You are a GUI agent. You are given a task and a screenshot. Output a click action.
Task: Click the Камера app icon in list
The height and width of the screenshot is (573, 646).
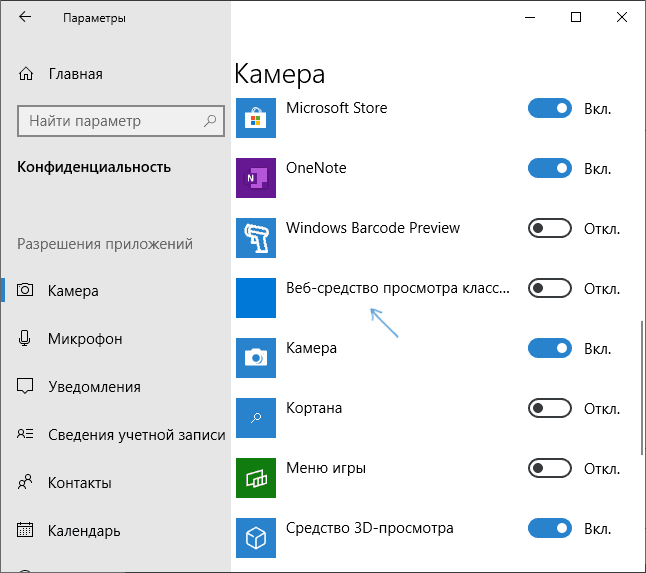pyautogui.click(x=256, y=358)
